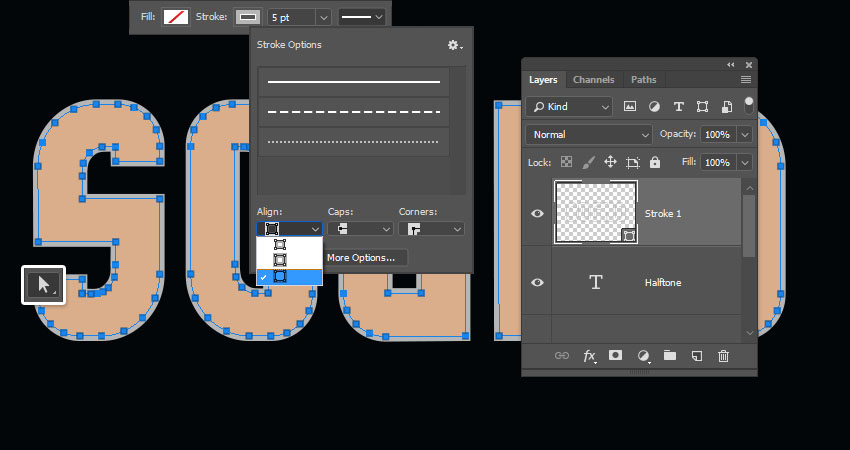
Task: Select the dashed line stroke preset
Action: 353,112
